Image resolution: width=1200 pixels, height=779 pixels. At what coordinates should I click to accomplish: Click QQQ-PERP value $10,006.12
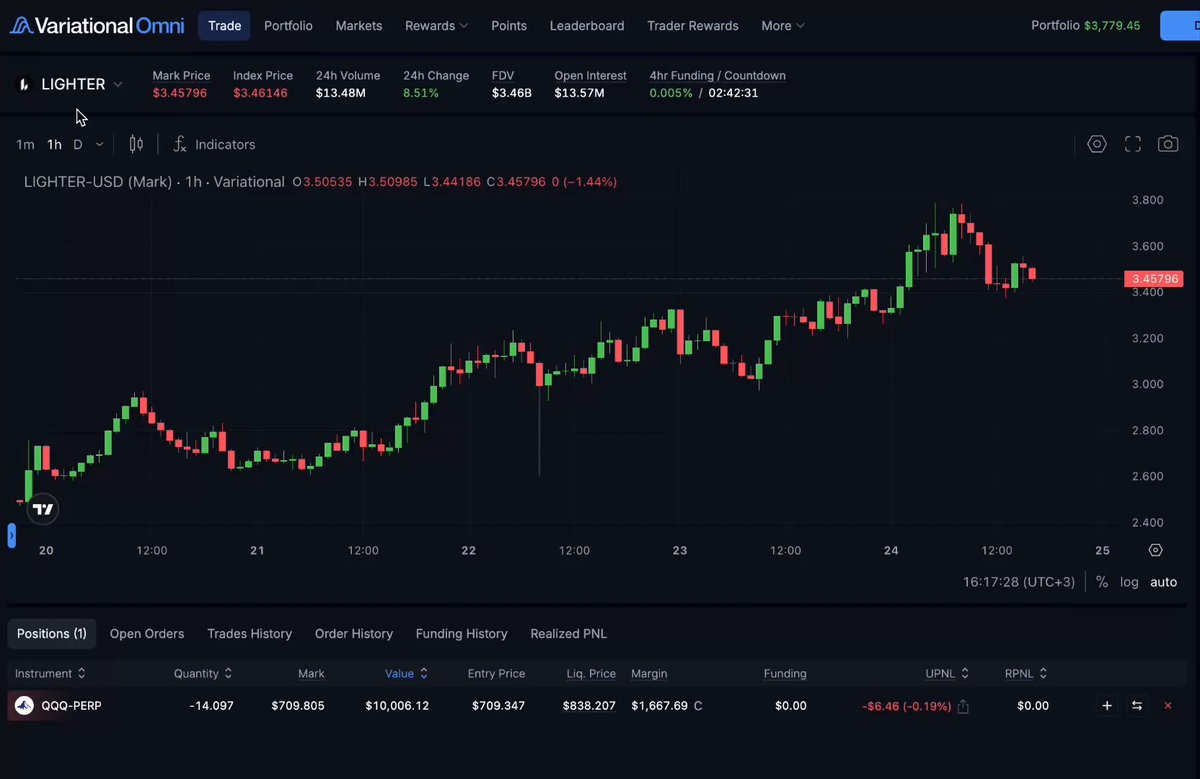pos(397,706)
